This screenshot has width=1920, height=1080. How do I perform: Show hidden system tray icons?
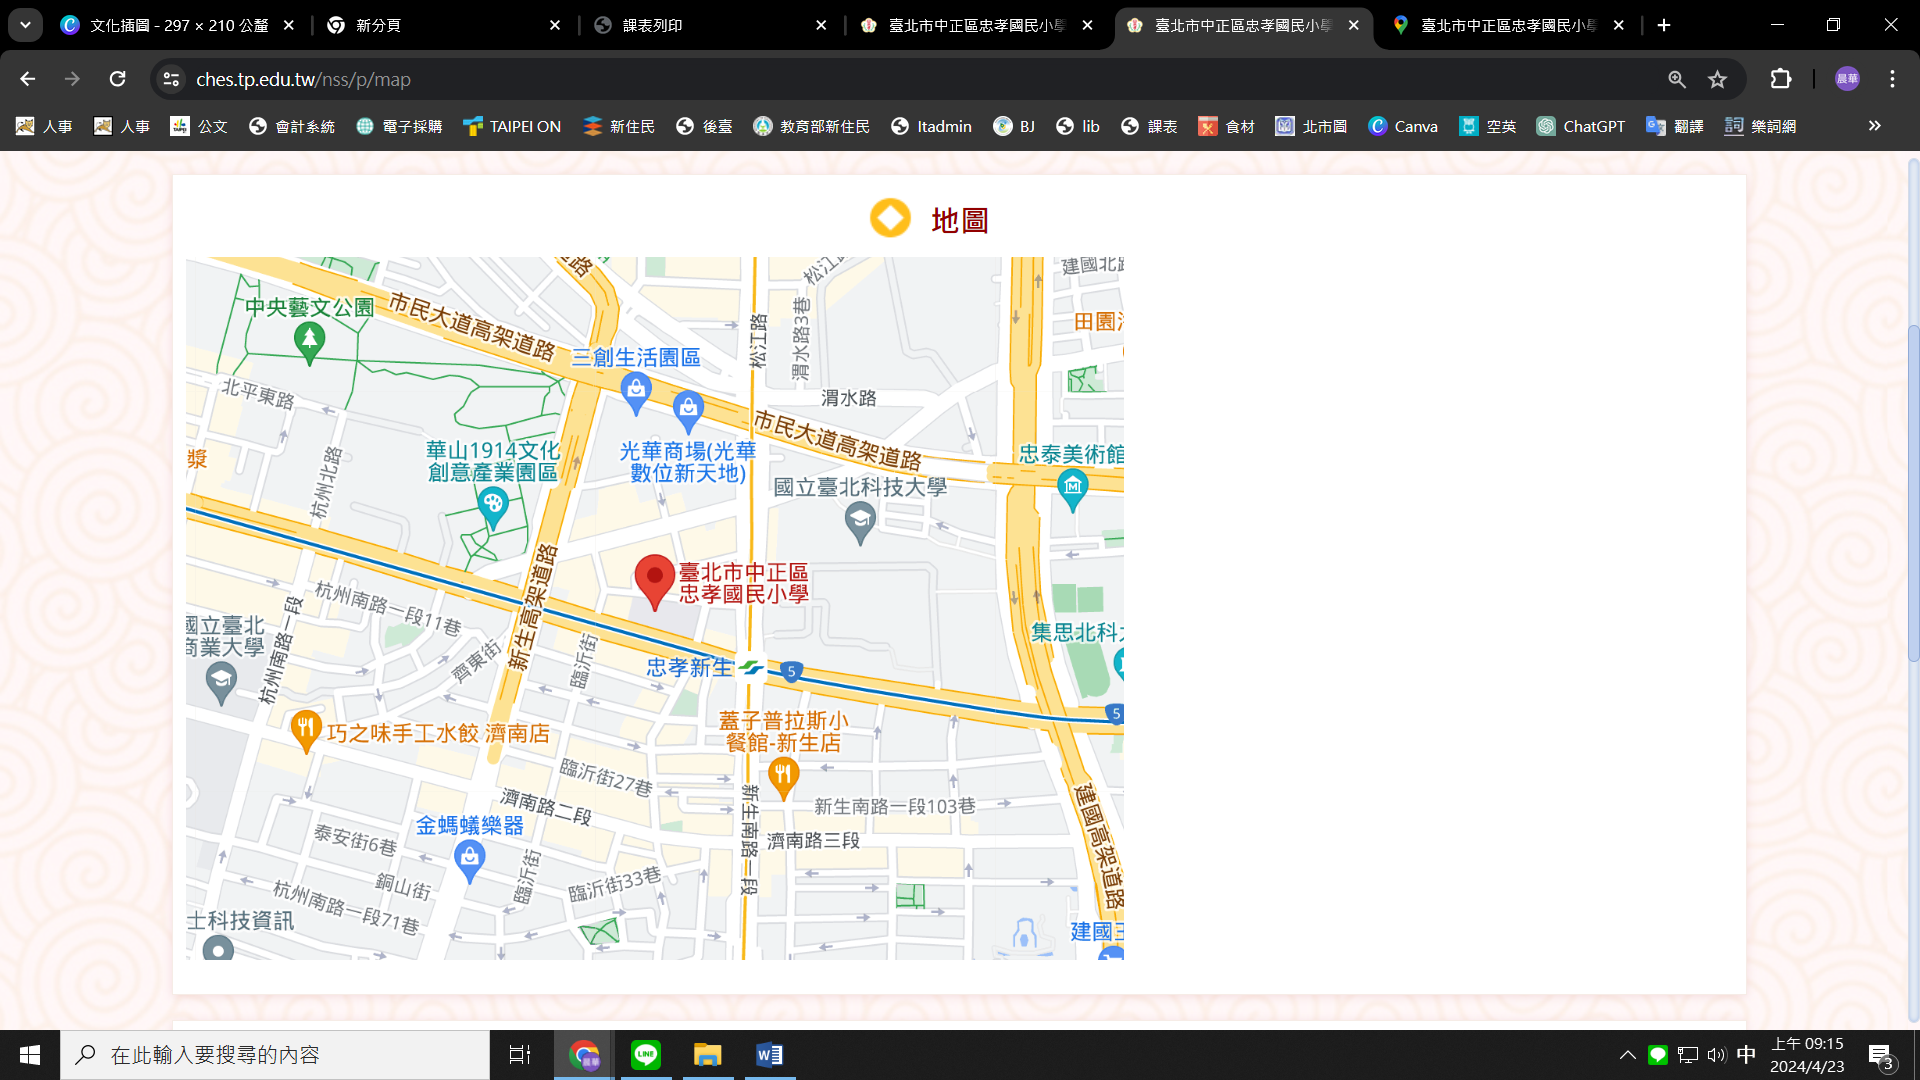[1627, 1055]
